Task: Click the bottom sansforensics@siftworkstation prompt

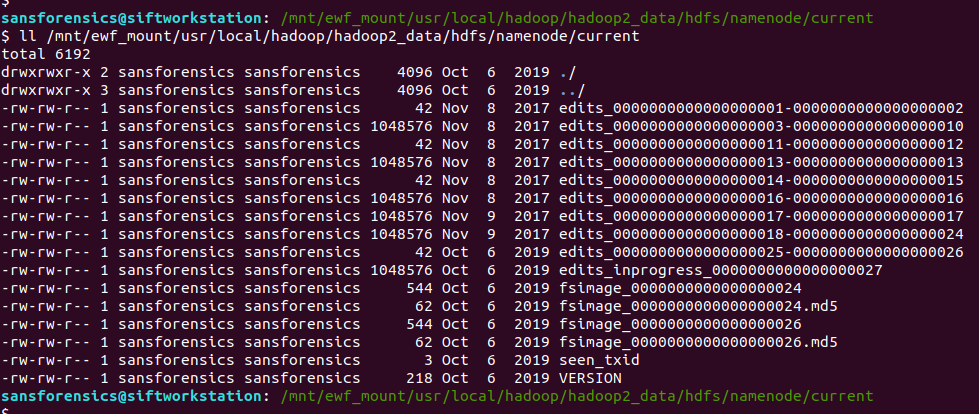Action: (131, 397)
